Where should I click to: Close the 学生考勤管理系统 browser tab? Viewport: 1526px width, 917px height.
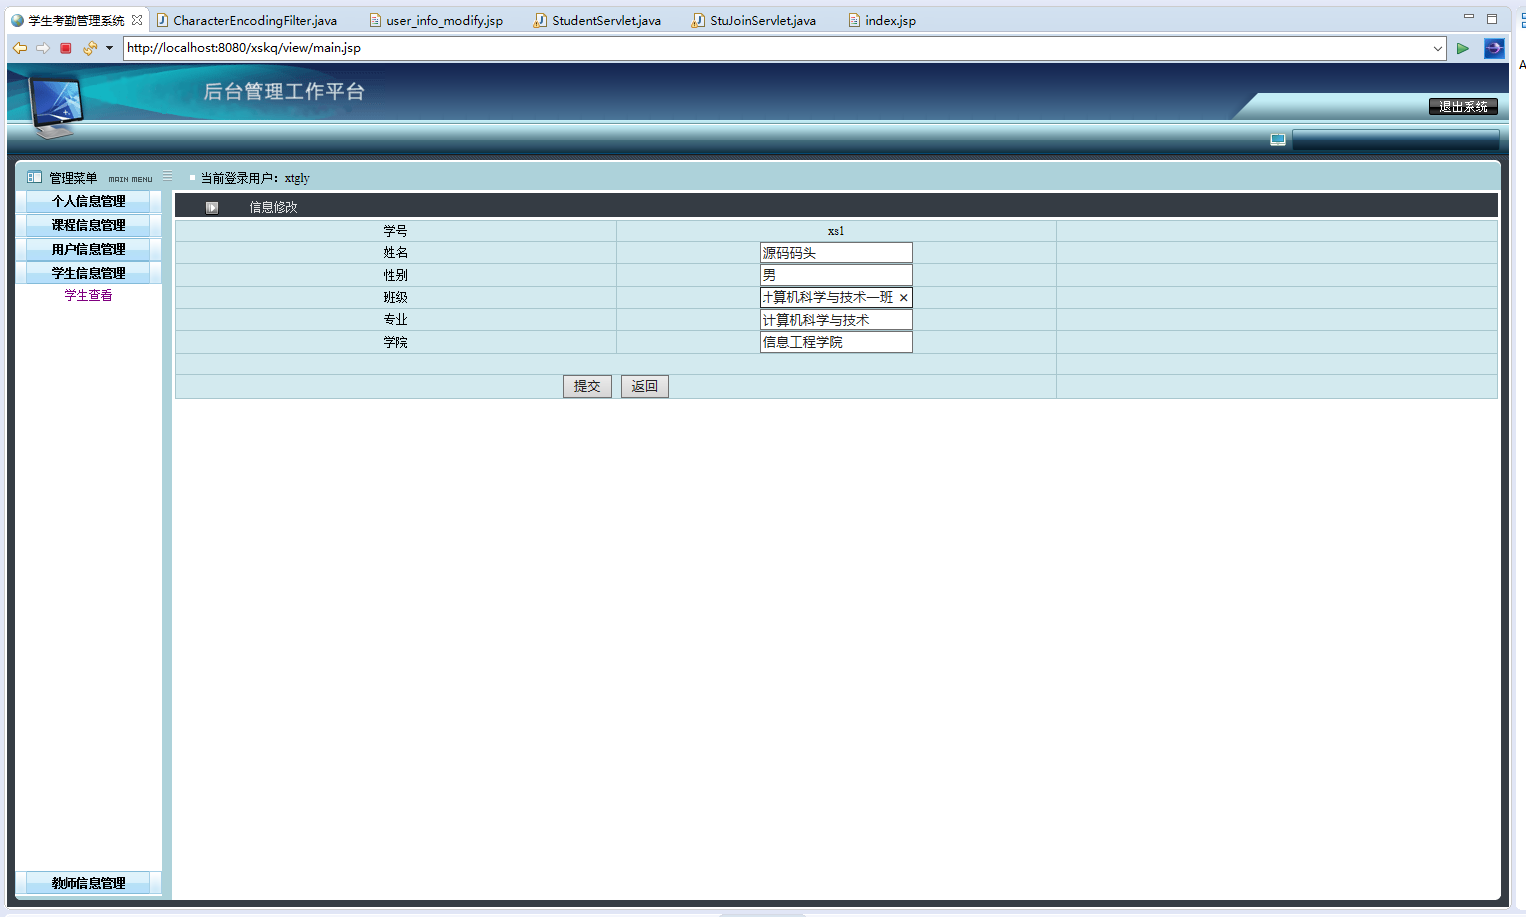[x=137, y=20]
